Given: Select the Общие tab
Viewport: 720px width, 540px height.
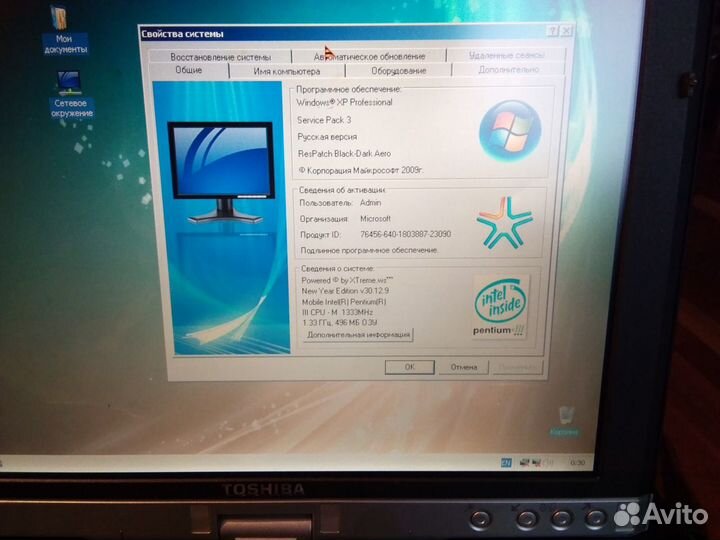Looking at the screenshot, I should click(x=189, y=70).
